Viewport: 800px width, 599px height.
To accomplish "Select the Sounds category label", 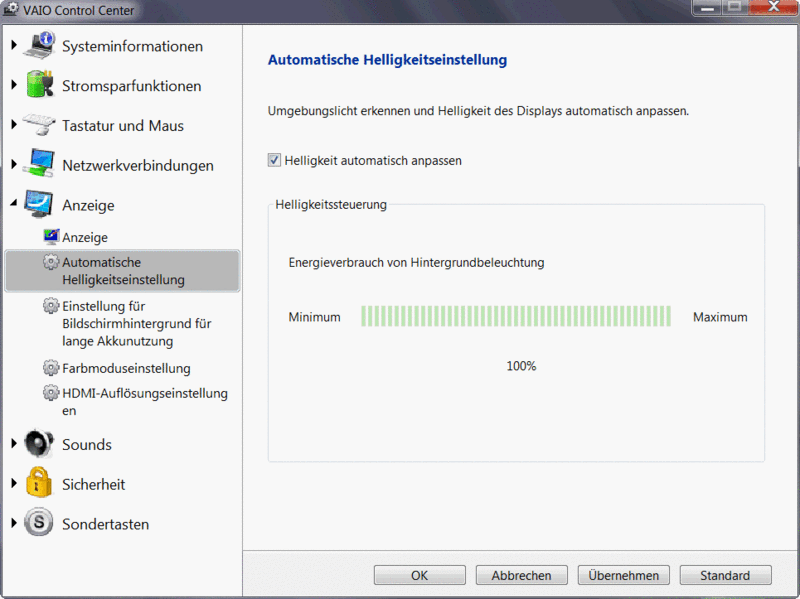I will click(x=87, y=444).
